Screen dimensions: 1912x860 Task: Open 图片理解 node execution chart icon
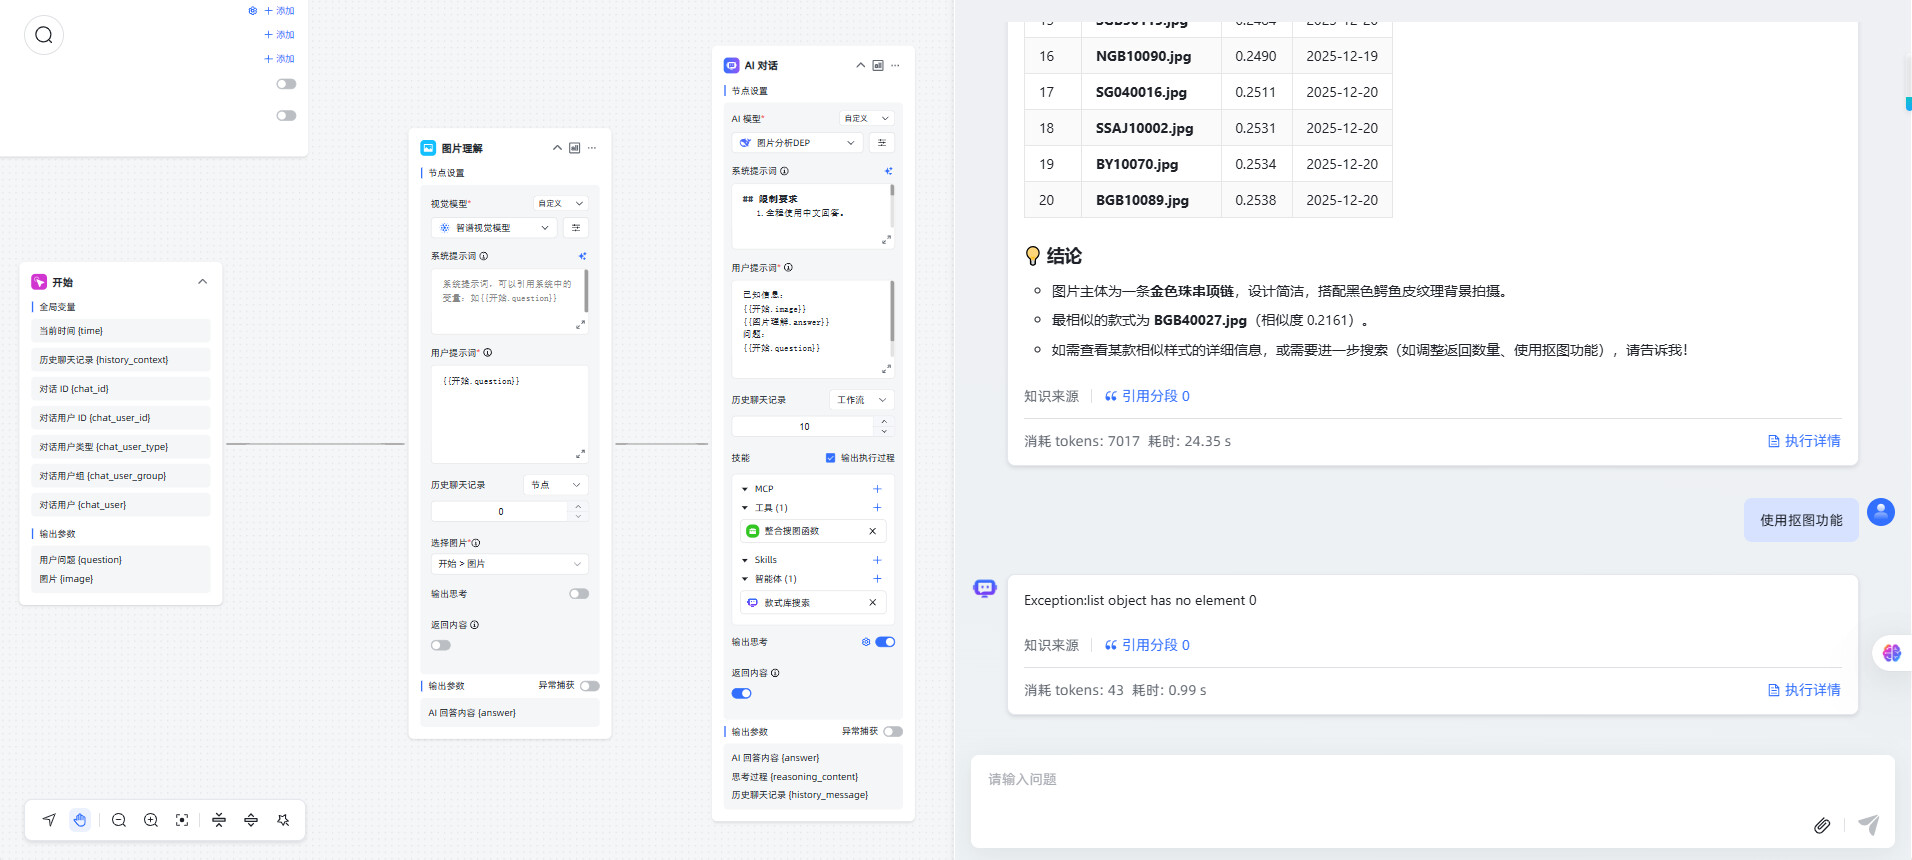(575, 148)
